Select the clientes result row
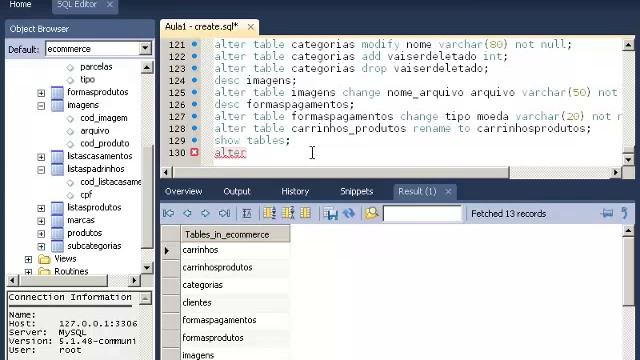 pos(236,302)
